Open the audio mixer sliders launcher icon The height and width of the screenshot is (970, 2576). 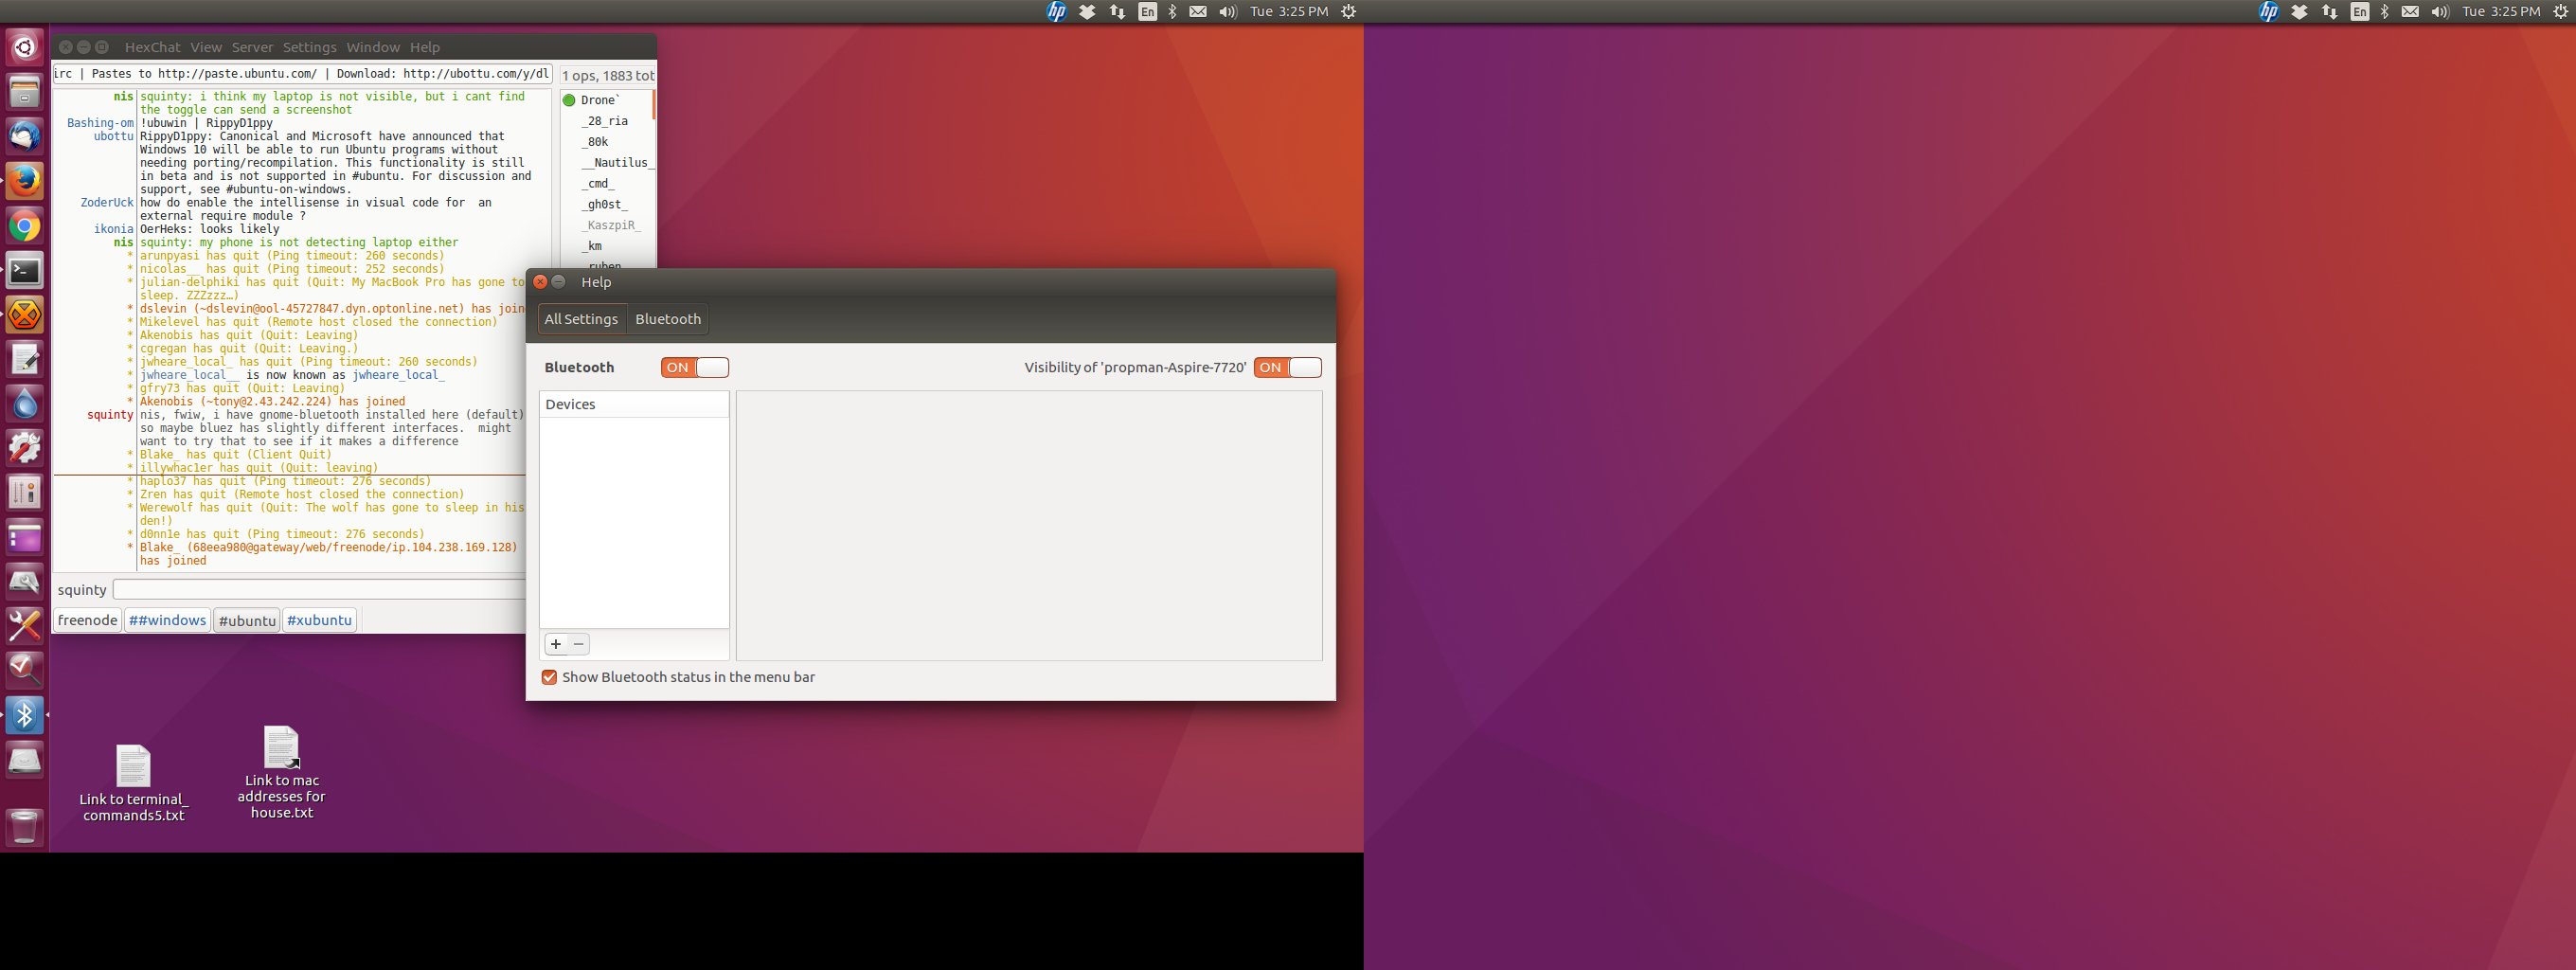tap(24, 493)
